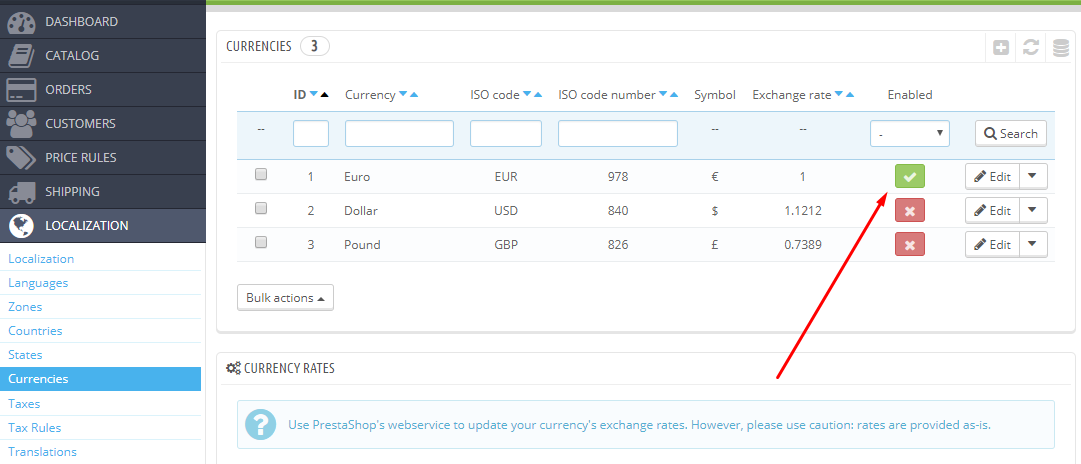The image size is (1081, 464).
Task: Refresh the currencies list
Action: 1030,48
